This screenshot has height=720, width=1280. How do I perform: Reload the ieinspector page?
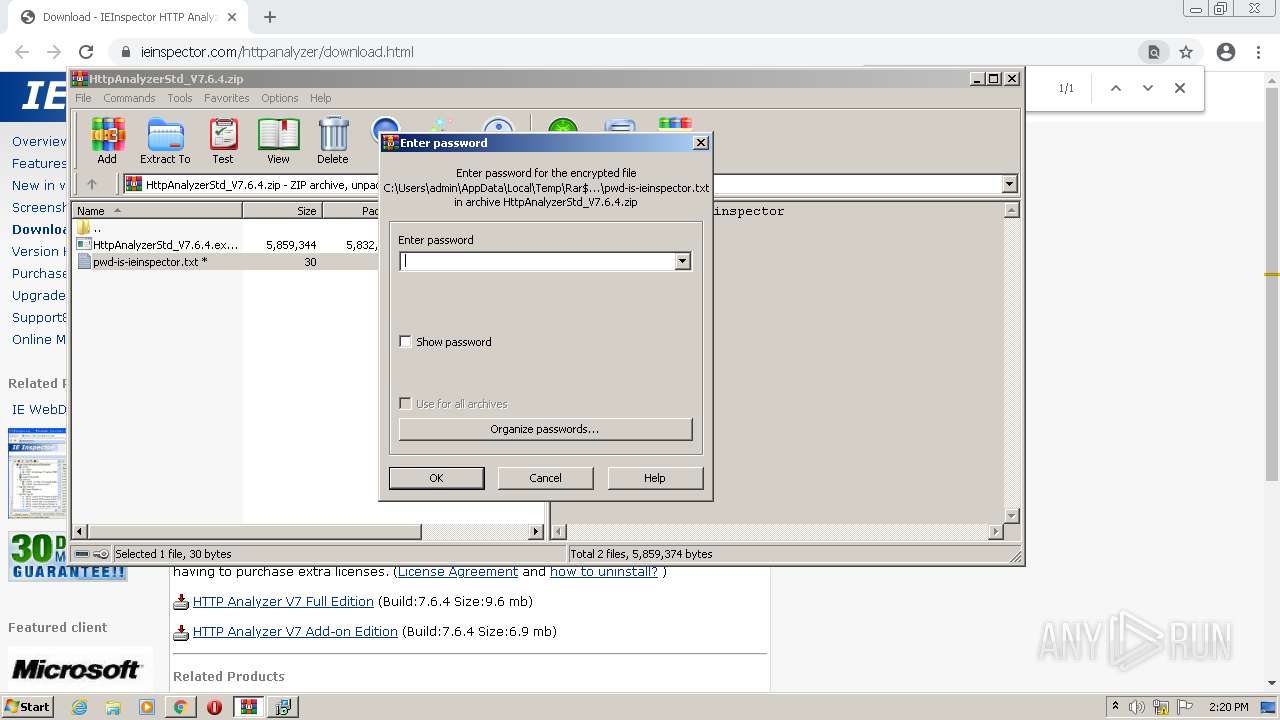coord(86,52)
